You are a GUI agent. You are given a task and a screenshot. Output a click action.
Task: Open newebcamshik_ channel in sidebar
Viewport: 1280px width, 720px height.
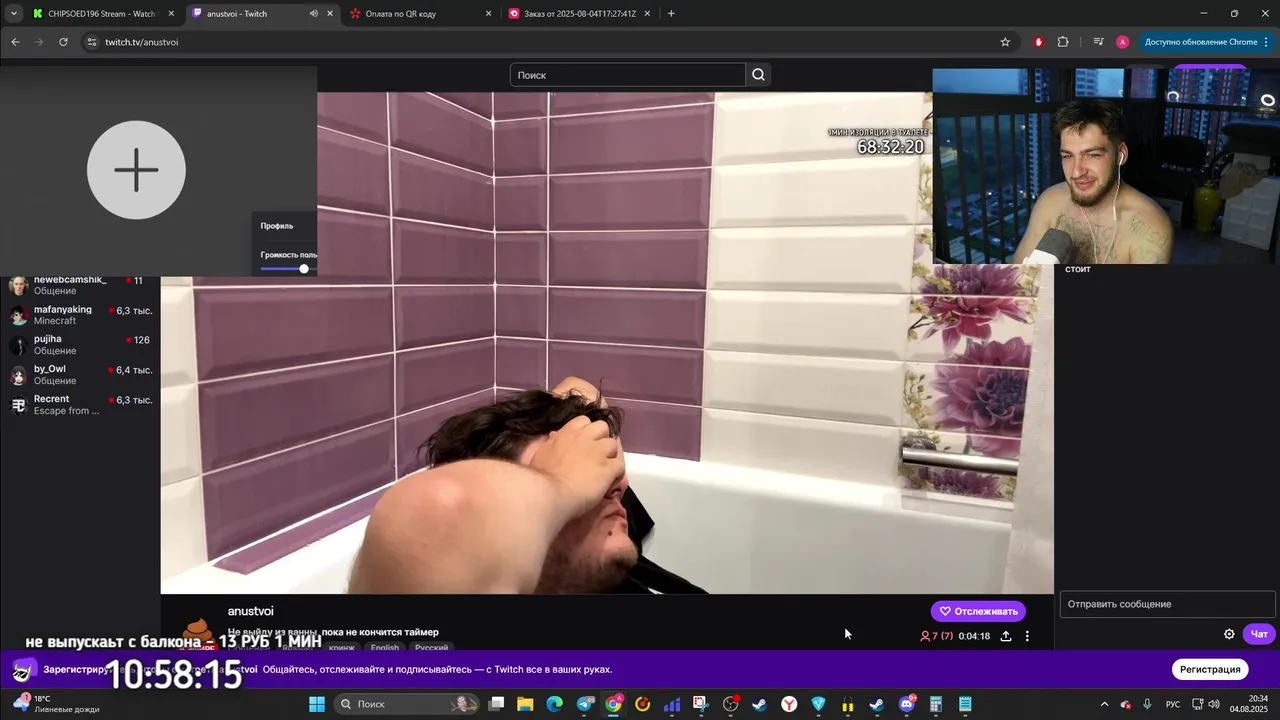point(80,285)
